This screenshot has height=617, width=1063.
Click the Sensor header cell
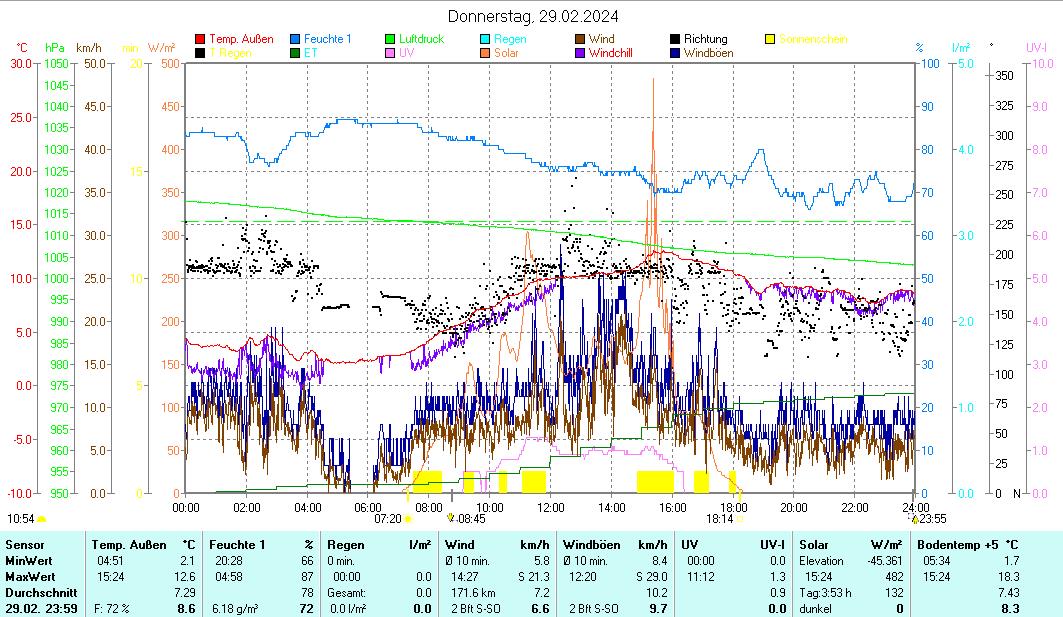click(25, 544)
